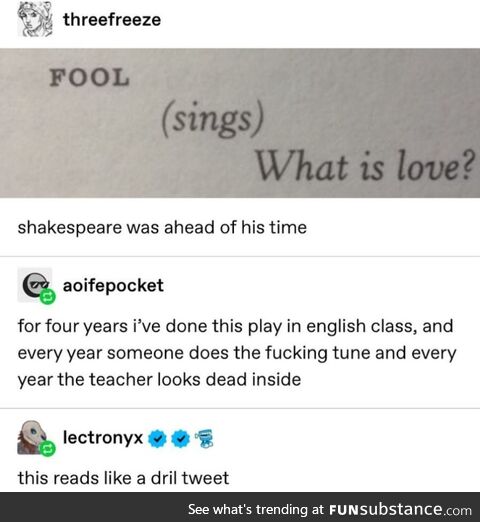
Task: Open the FOOL sings book photo
Action: tap(240, 123)
